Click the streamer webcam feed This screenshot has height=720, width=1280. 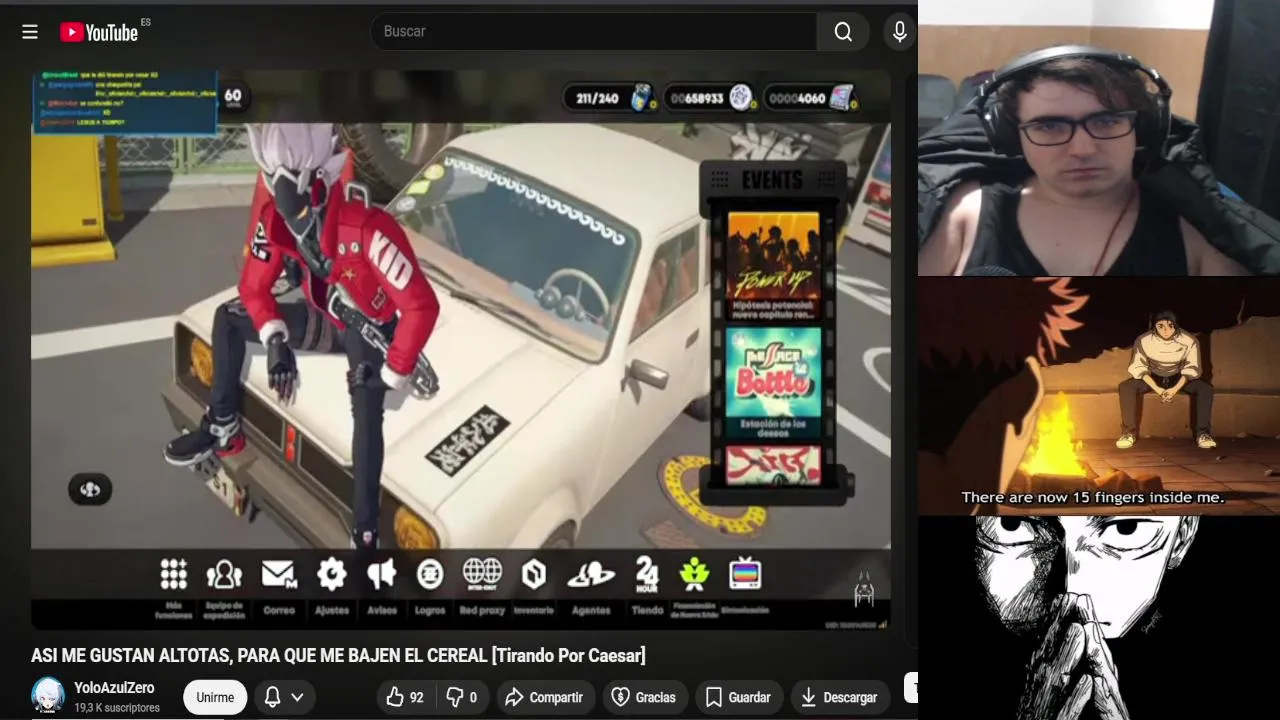tap(1099, 138)
